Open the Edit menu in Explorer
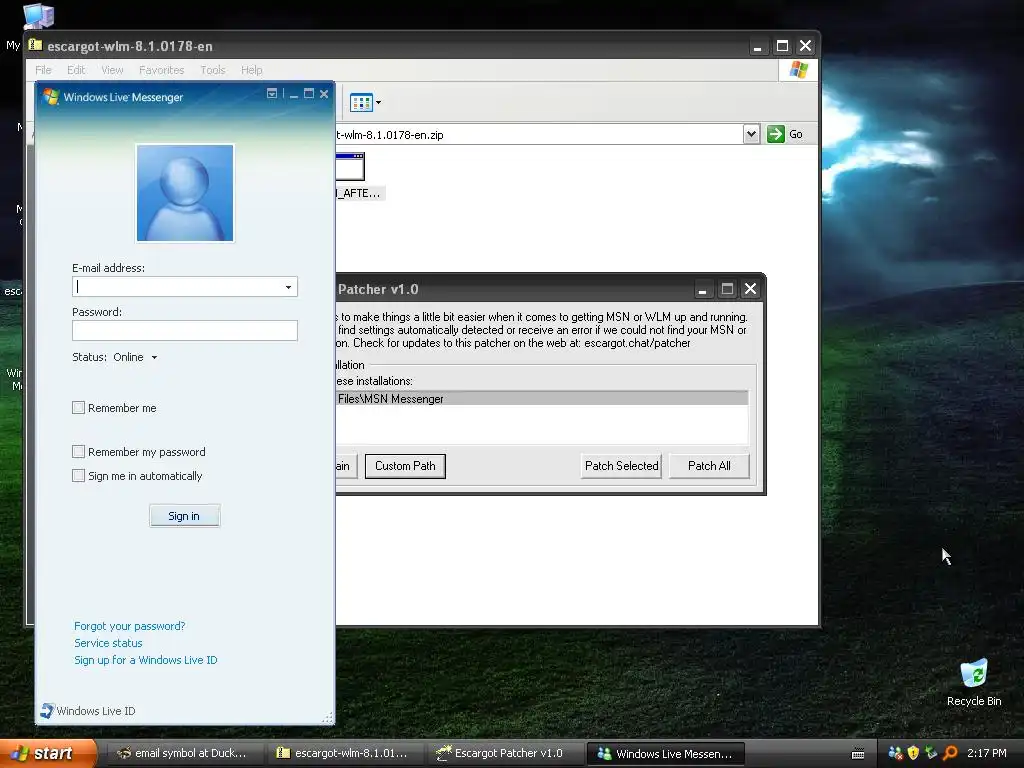The image size is (1024, 768). [76, 70]
